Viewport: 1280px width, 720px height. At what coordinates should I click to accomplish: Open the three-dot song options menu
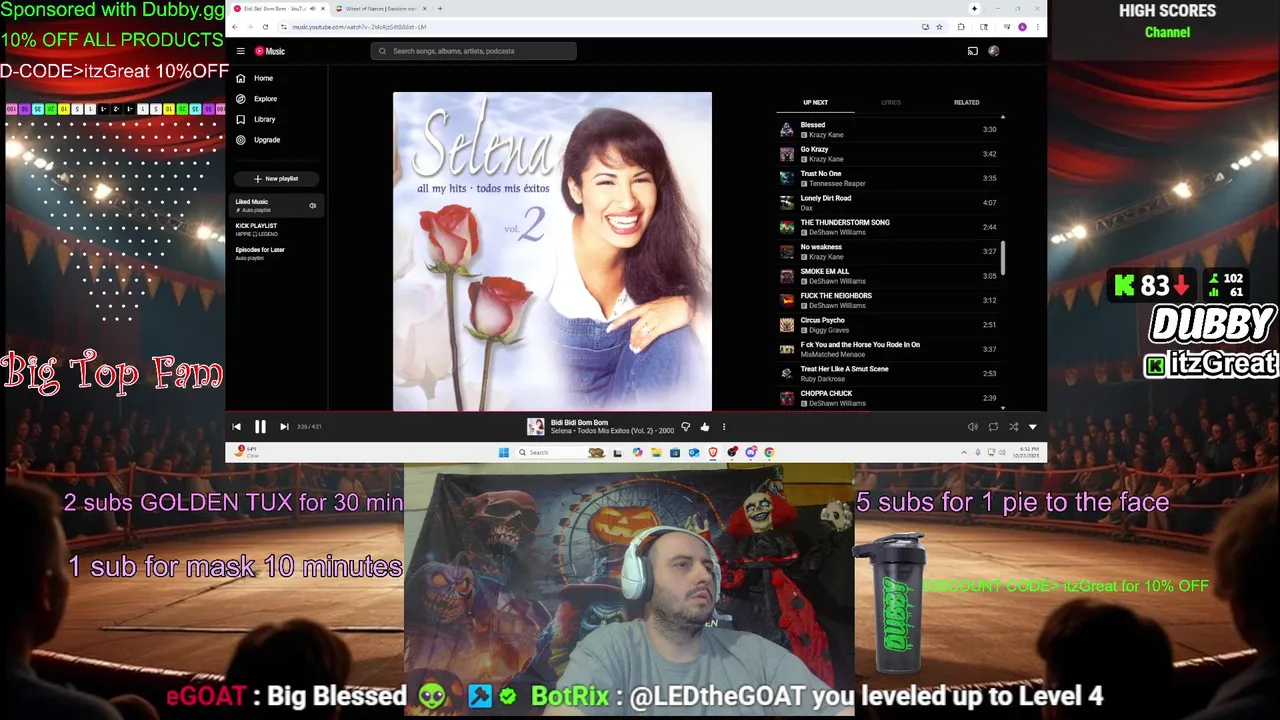pos(724,427)
